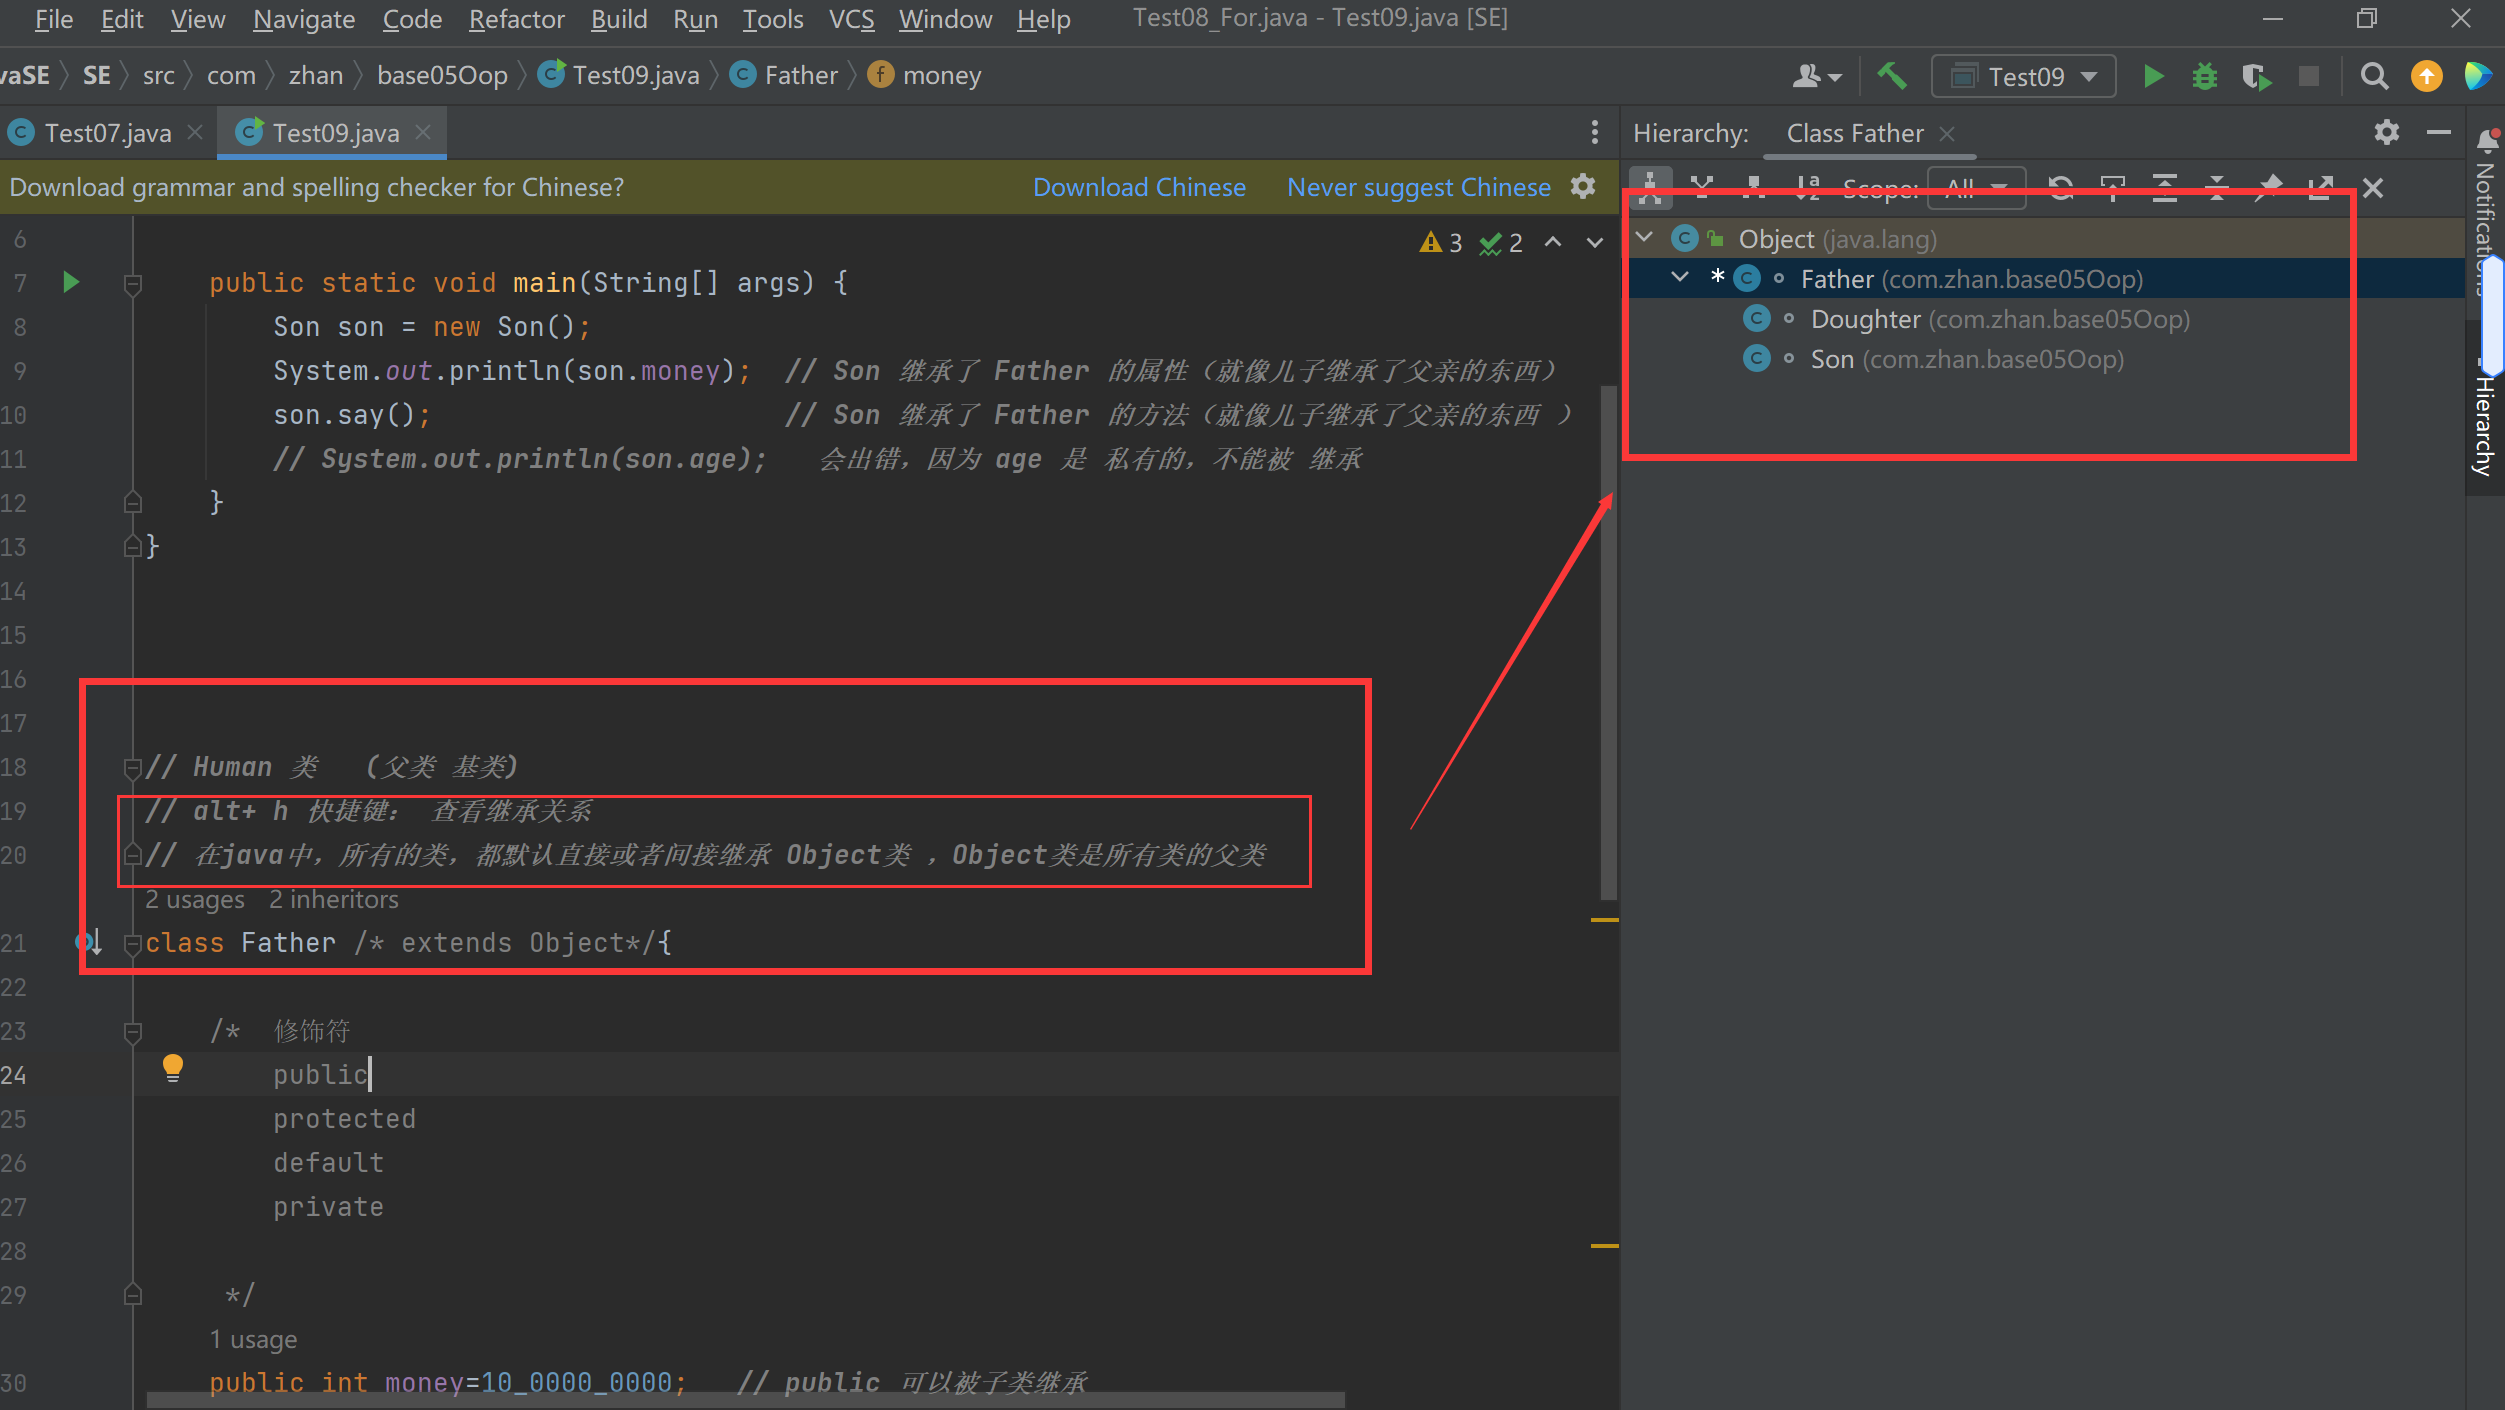
Task: Collapse the Object node in hierarchy tree
Action: [1645, 238]
